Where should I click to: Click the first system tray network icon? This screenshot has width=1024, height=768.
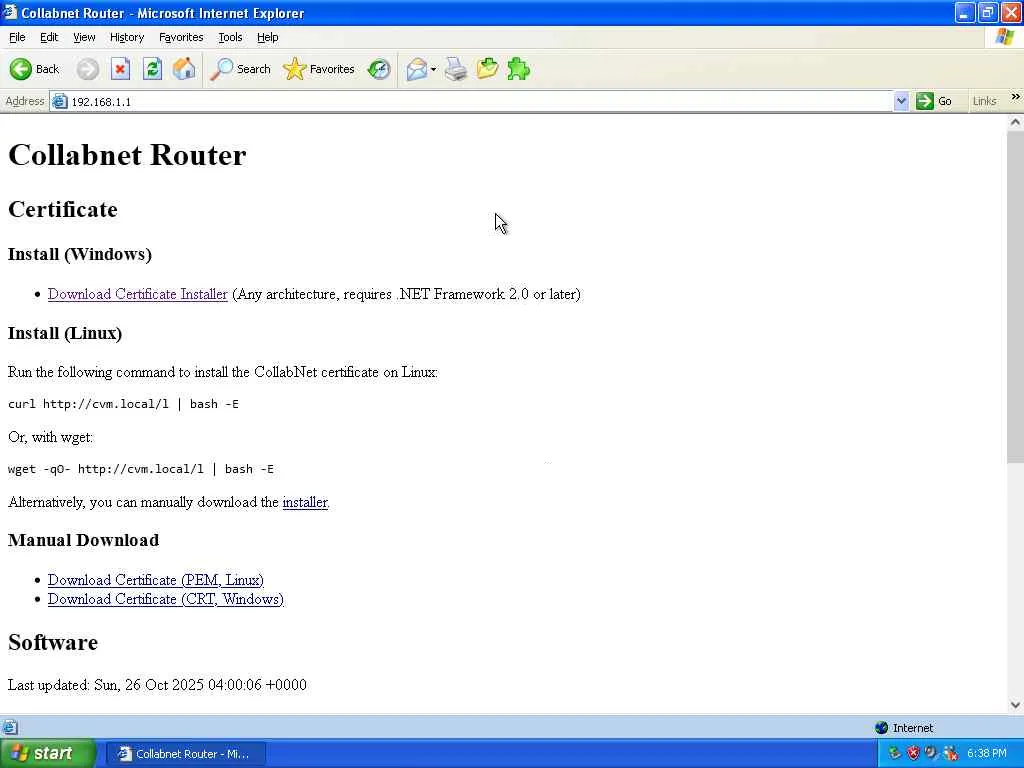pyautogui.click(x=894, y=754)
